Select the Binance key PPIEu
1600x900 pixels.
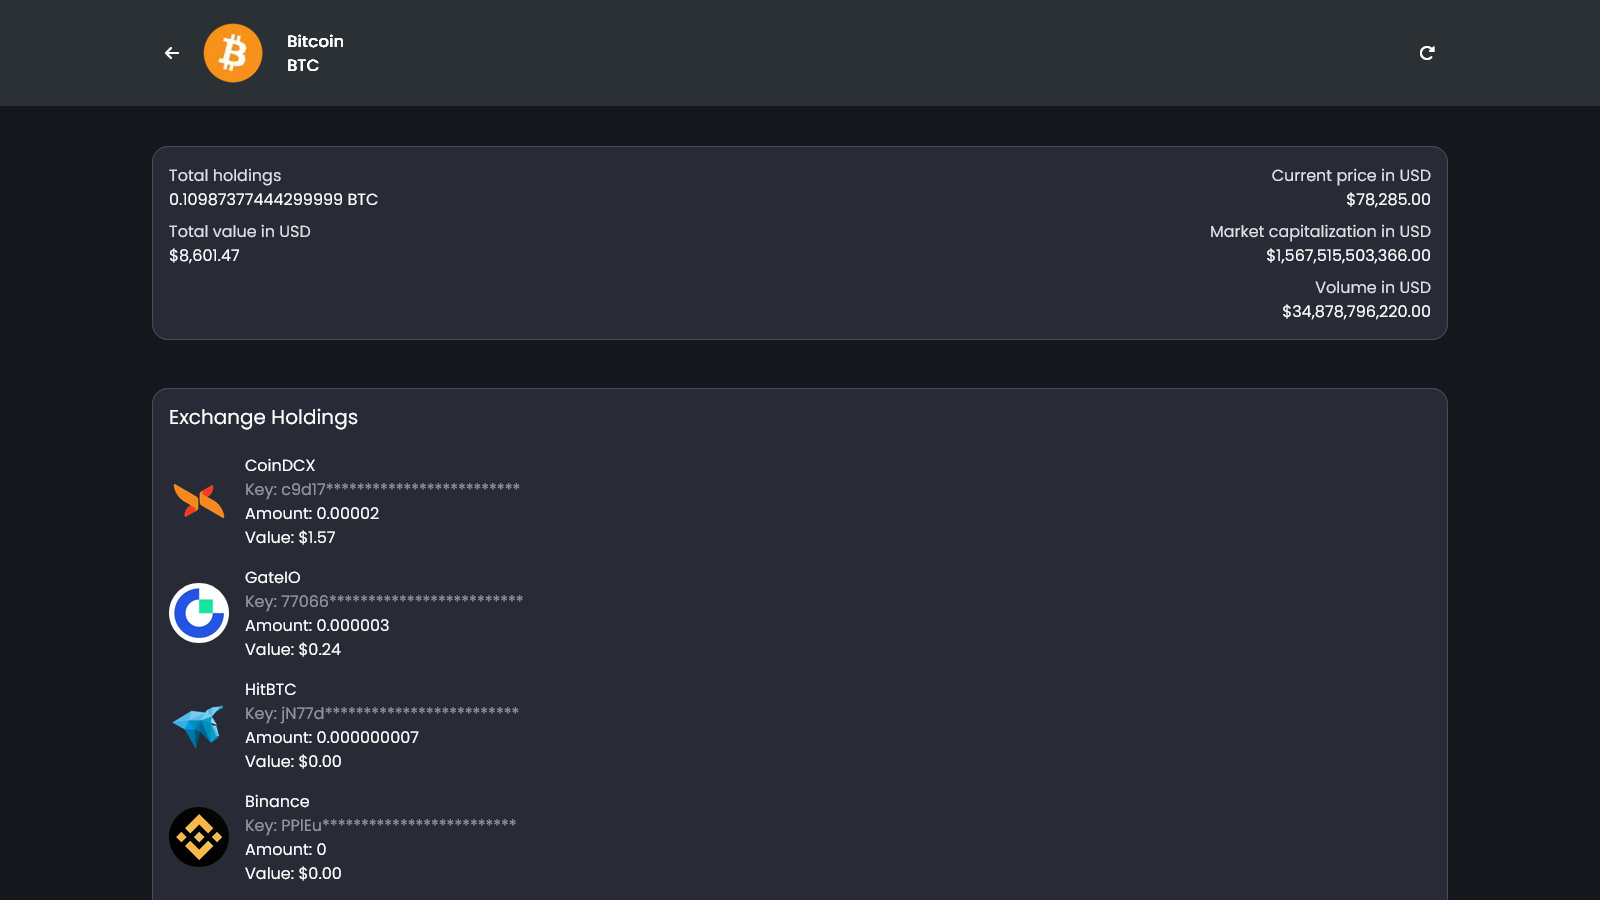click(381, 825)
